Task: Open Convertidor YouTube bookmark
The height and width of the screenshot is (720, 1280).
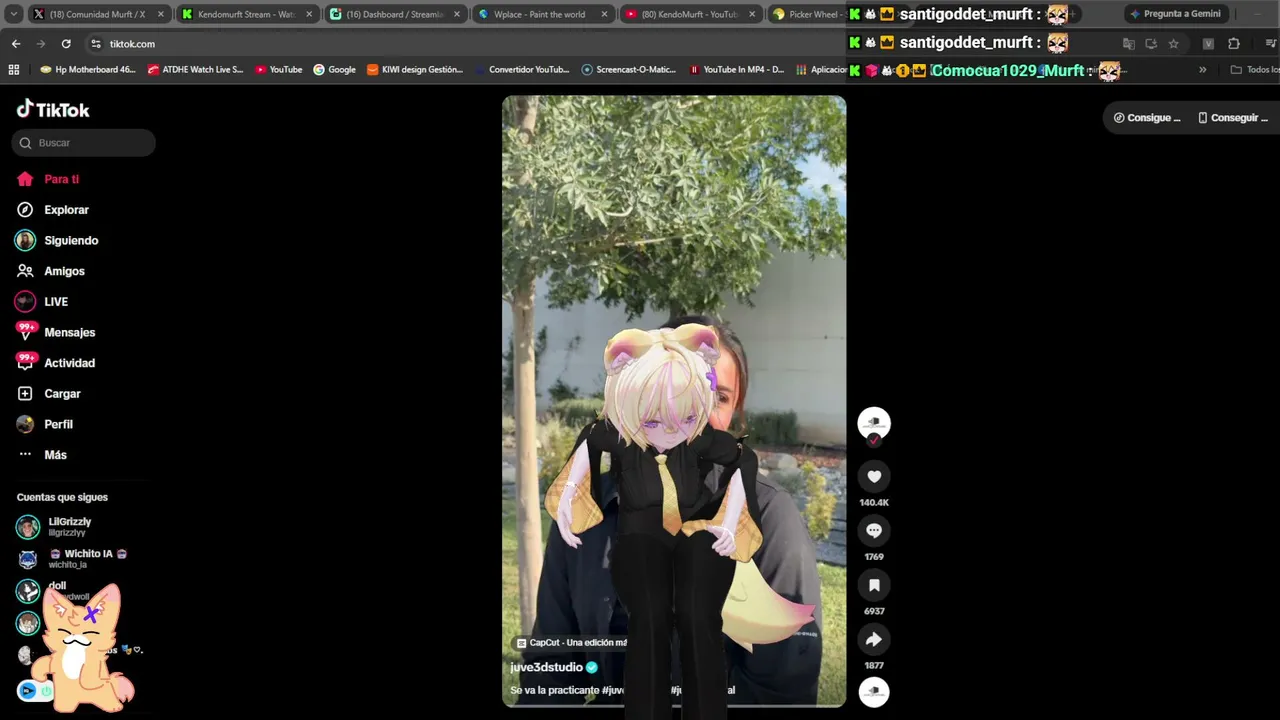Action: point(521,70)
